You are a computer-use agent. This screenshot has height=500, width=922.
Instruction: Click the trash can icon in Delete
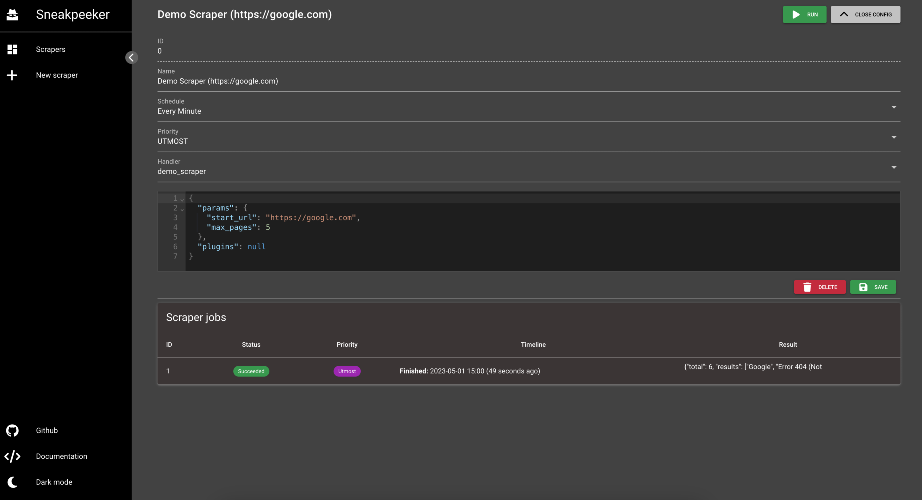point(807,287)
